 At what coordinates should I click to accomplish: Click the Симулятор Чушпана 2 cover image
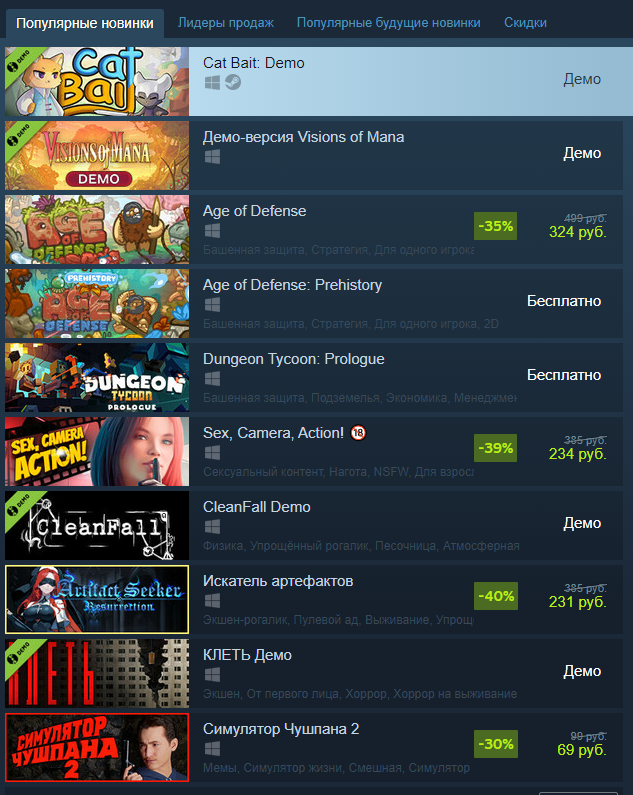97,748
